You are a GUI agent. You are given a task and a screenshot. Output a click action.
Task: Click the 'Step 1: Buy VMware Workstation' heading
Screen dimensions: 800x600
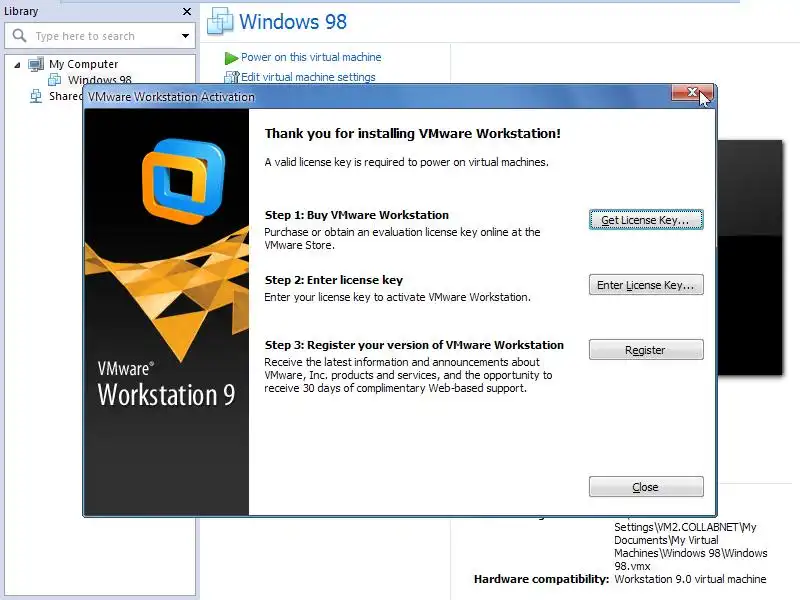[357, 215]
